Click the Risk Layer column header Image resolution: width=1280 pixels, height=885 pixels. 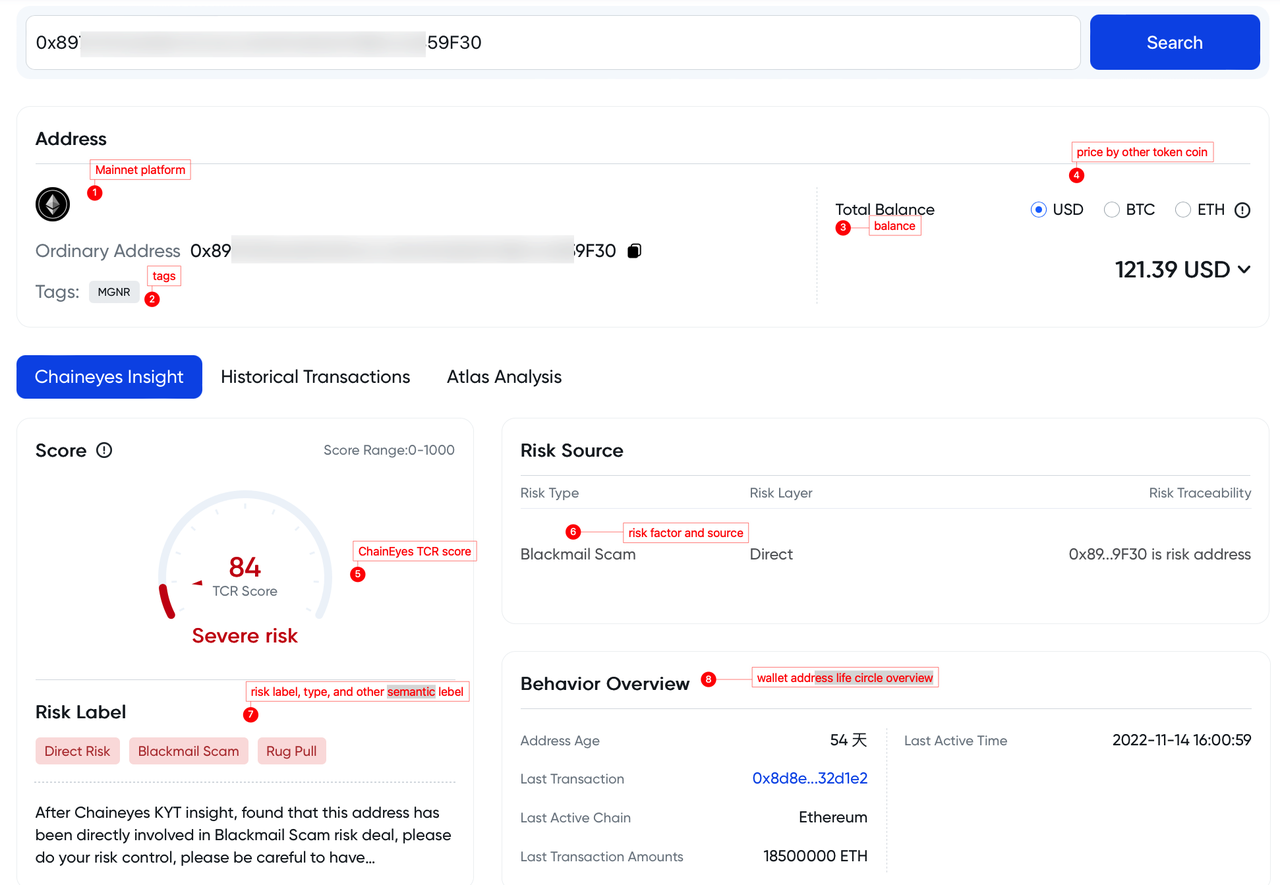(x=781, y=493)
